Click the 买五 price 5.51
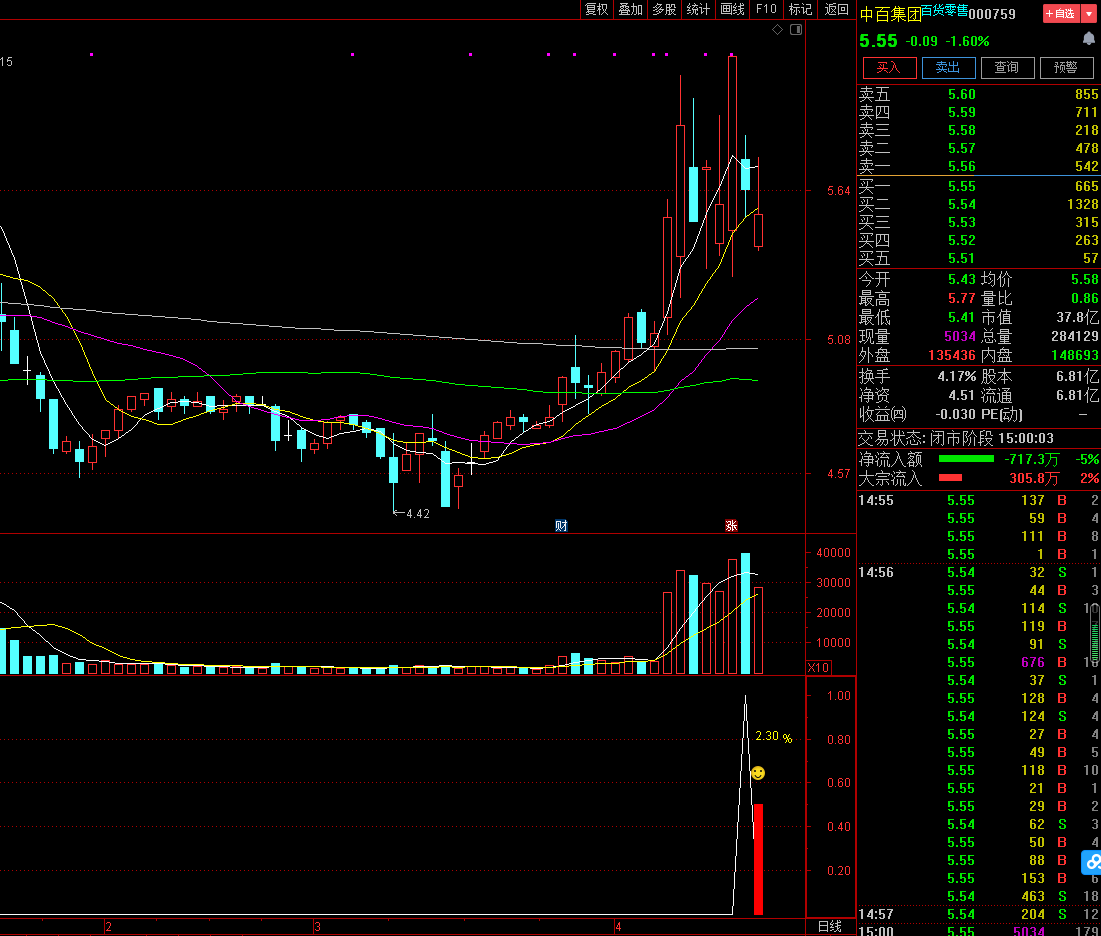This screenshot has width=1101, height=936. coord(961,258)
